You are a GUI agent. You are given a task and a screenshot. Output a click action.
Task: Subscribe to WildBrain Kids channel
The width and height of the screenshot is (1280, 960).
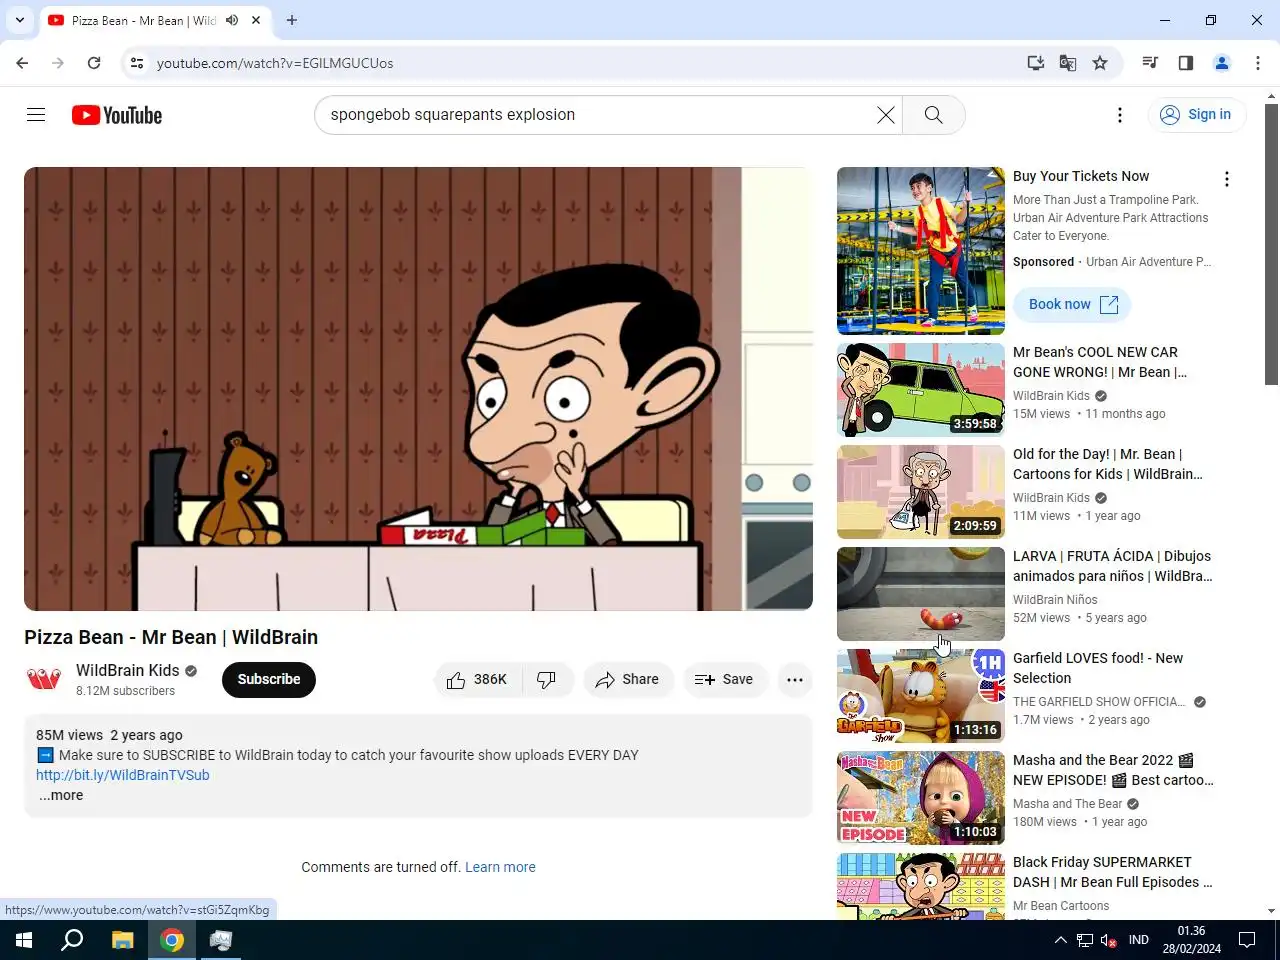click(x=269, y=680)
